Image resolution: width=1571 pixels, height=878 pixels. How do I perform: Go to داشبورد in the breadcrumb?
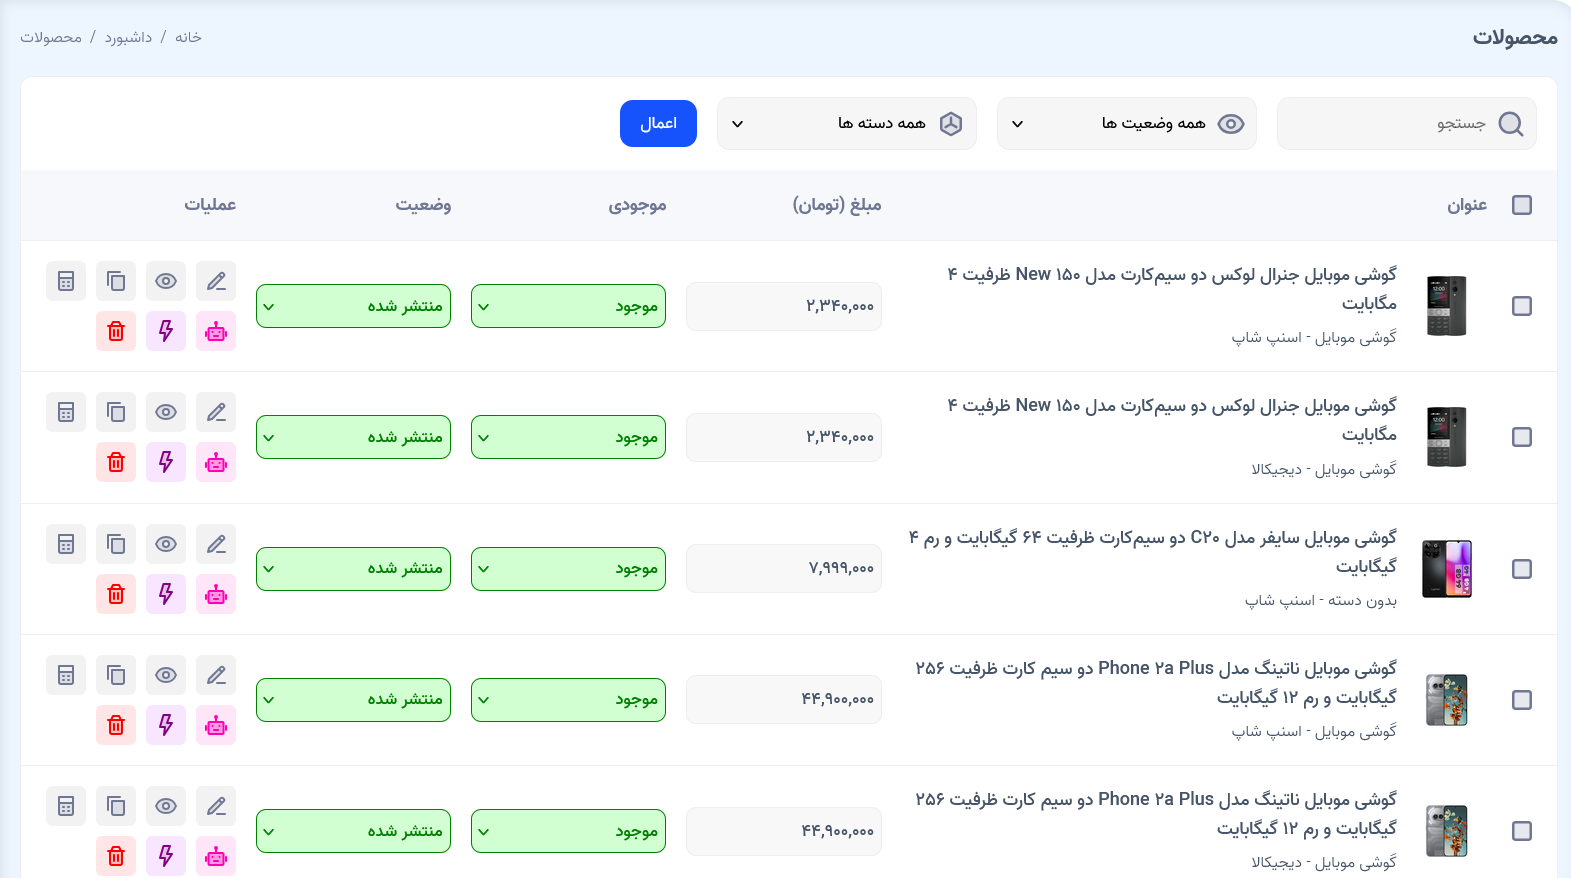tap(128, 37)
